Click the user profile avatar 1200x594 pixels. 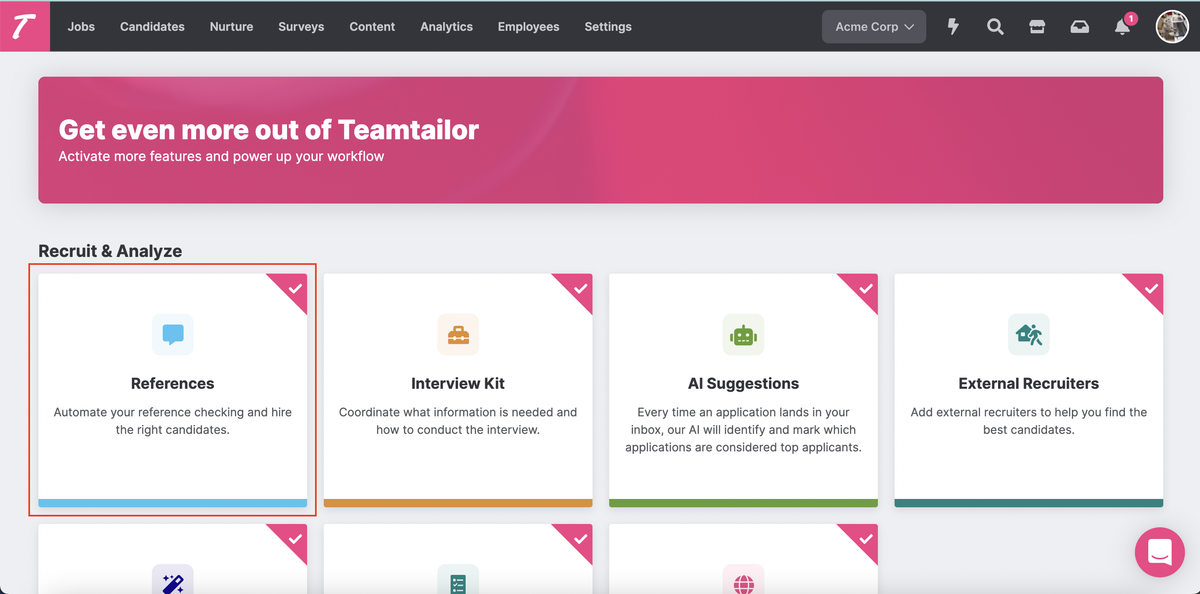click(1172, 27)
